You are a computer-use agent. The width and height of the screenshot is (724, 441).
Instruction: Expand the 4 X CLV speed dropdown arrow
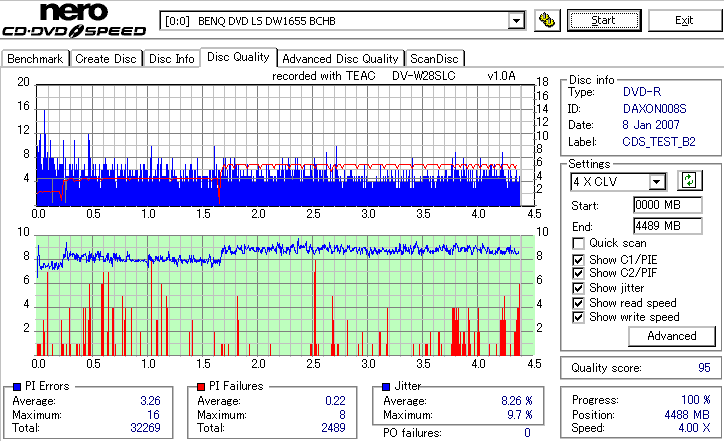(656, 182)
